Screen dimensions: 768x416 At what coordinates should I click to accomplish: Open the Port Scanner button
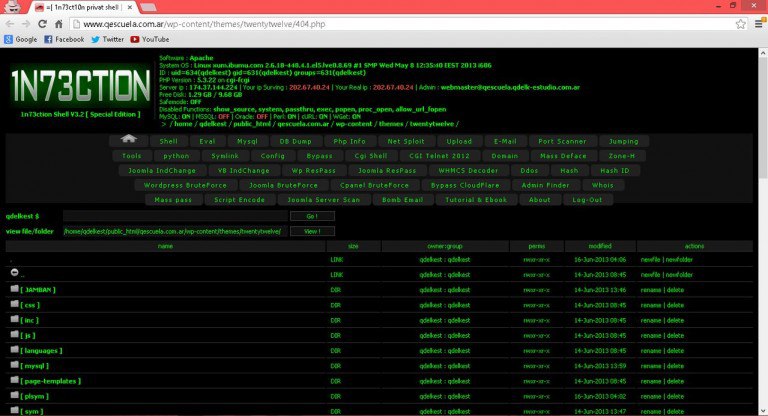pyautogui.click(x=562, y=141)
